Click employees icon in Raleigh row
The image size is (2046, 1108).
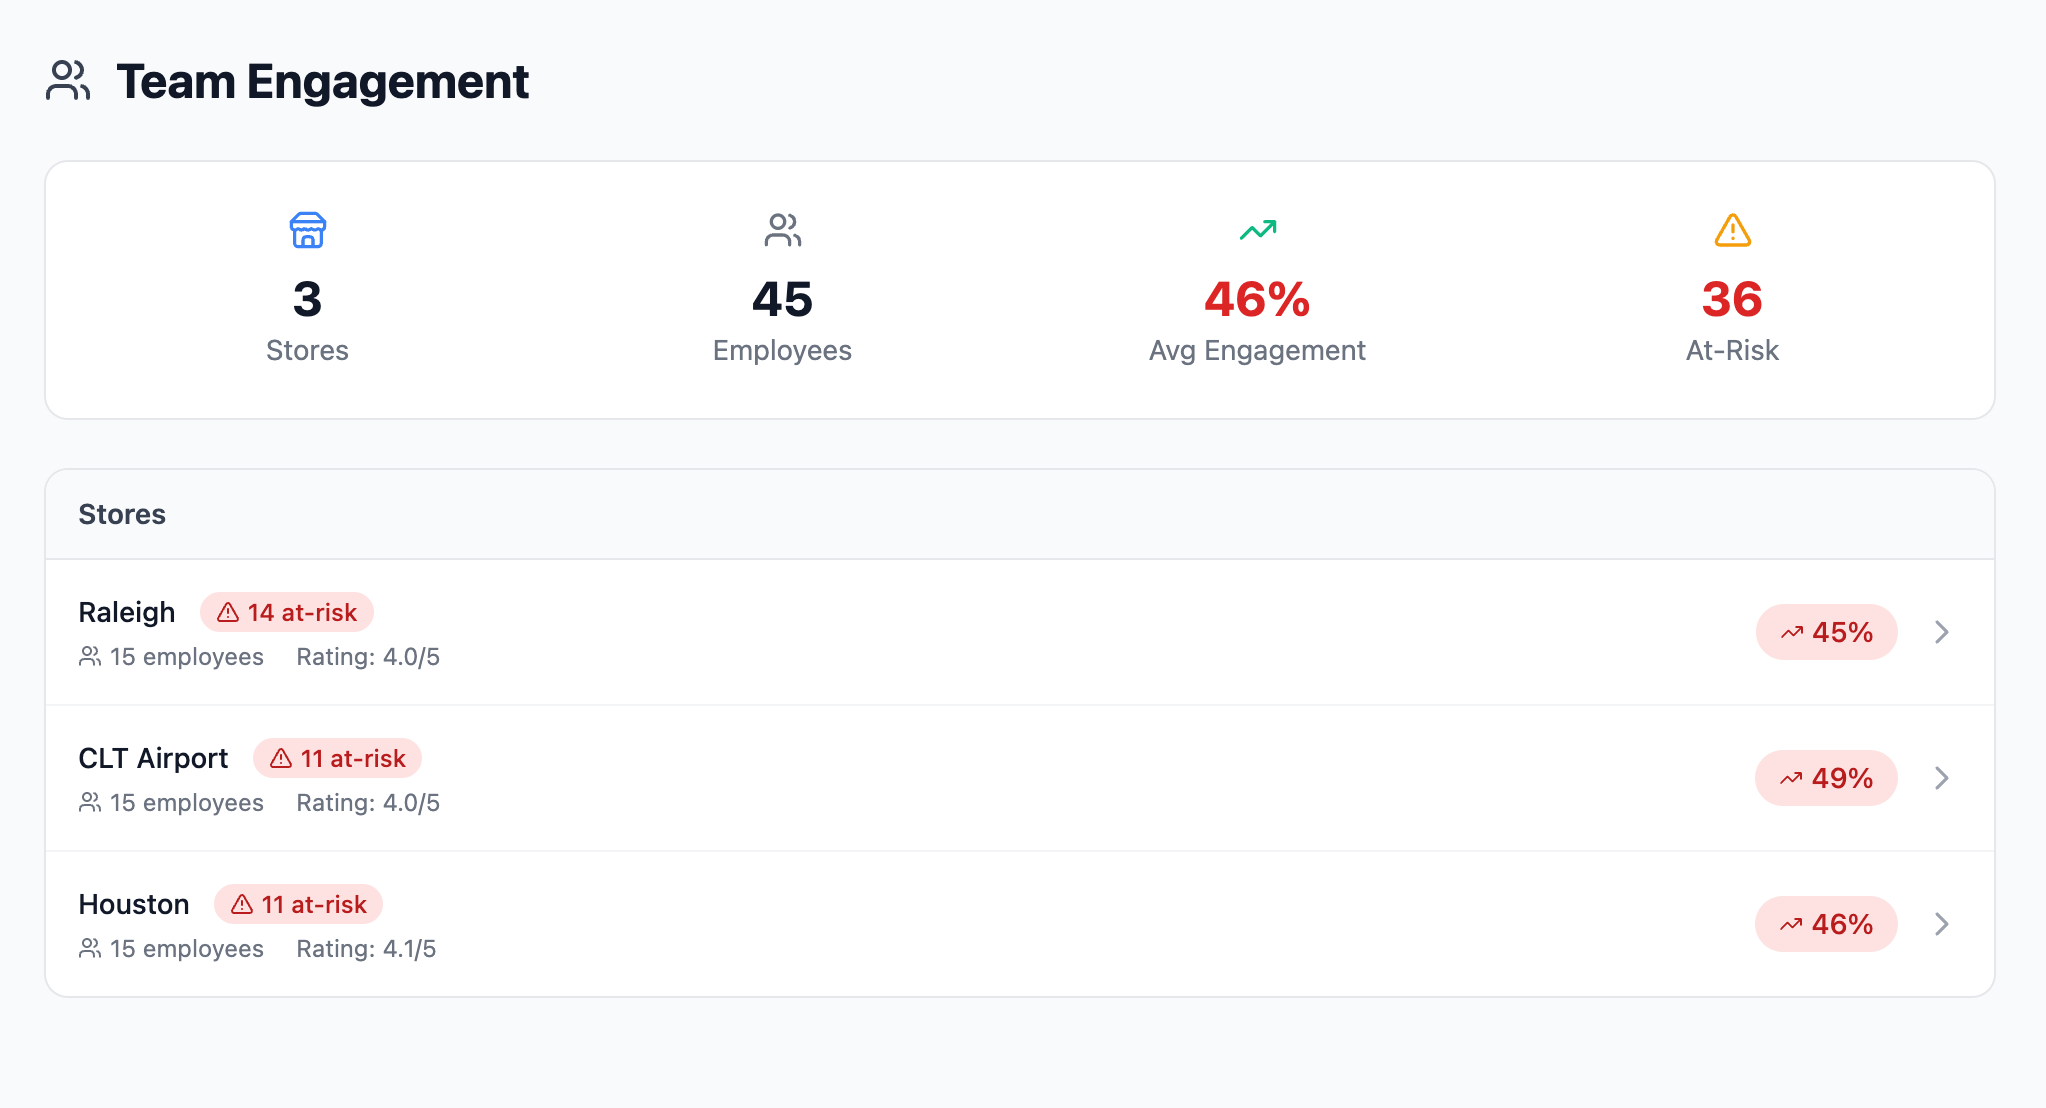coord(90,657)
